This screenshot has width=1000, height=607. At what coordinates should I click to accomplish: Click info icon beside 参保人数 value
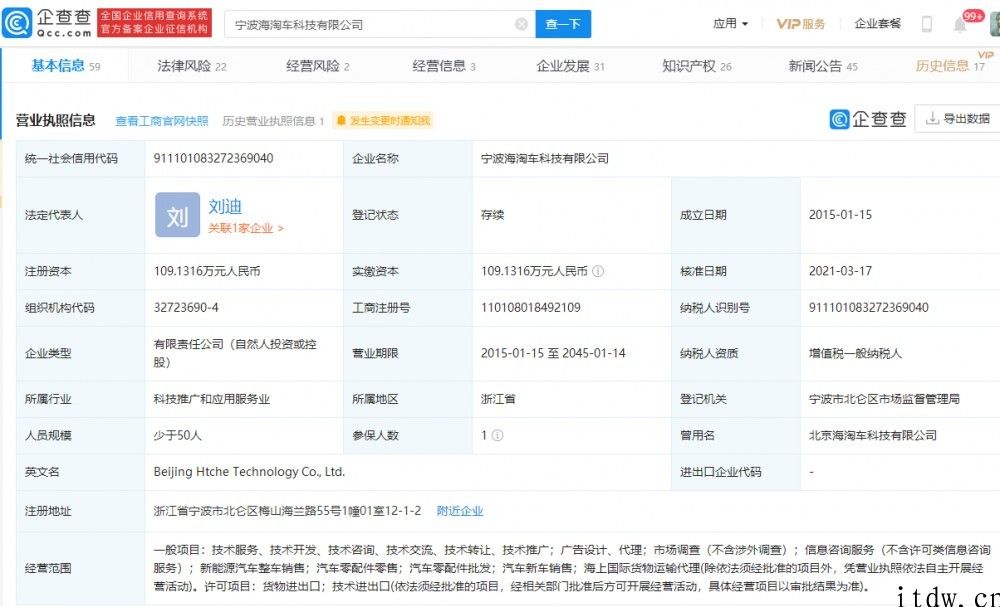497,435
